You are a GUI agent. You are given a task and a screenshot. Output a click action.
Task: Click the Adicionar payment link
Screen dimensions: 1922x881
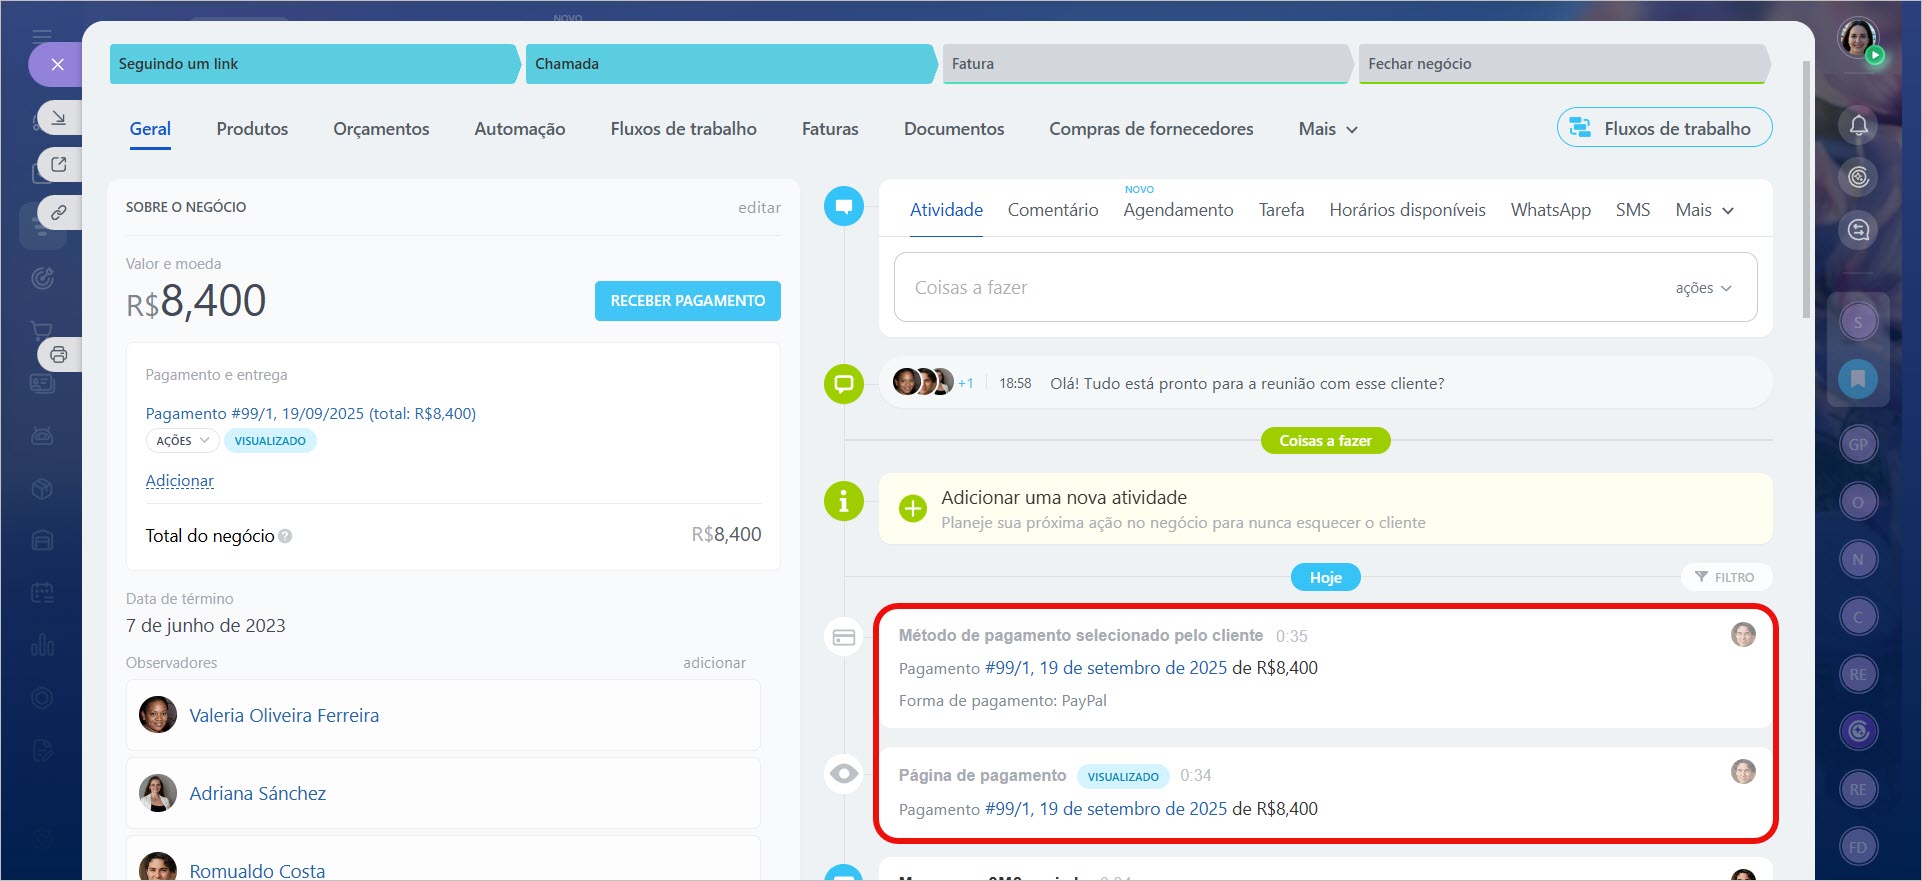180,481
